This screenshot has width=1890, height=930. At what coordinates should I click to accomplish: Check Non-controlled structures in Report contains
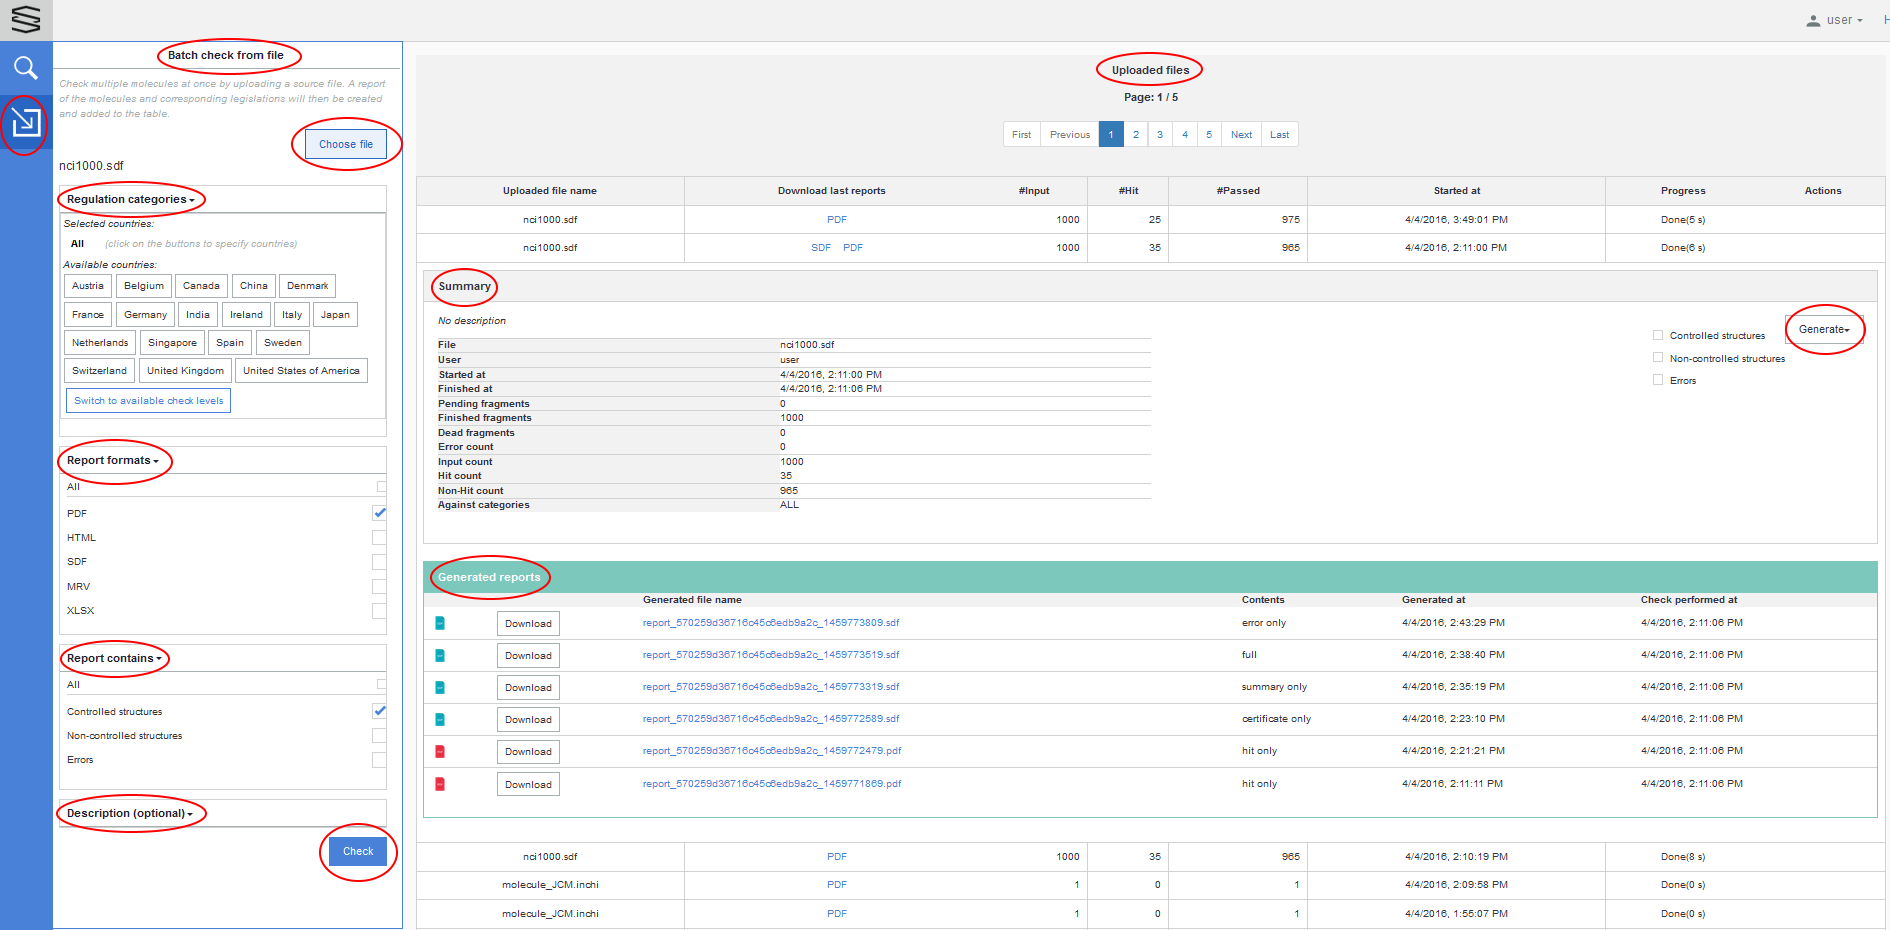pos(379,736)
